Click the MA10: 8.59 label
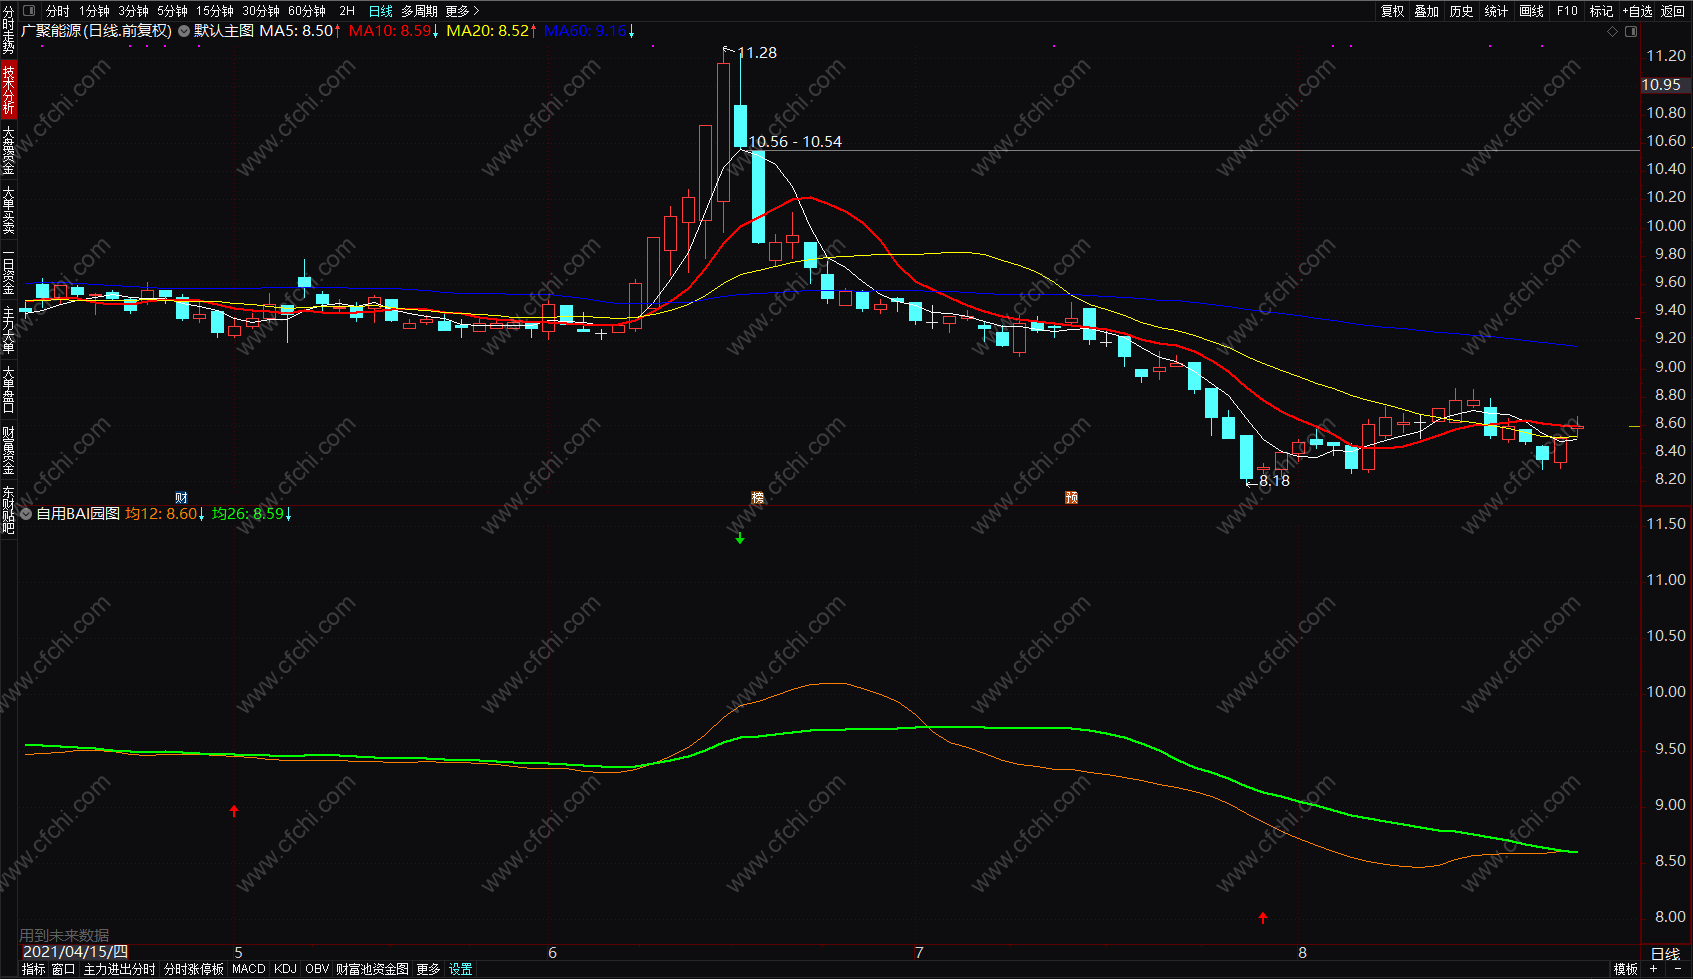Viewport: 1693px width, 979px height. click(x=394, y=31)
